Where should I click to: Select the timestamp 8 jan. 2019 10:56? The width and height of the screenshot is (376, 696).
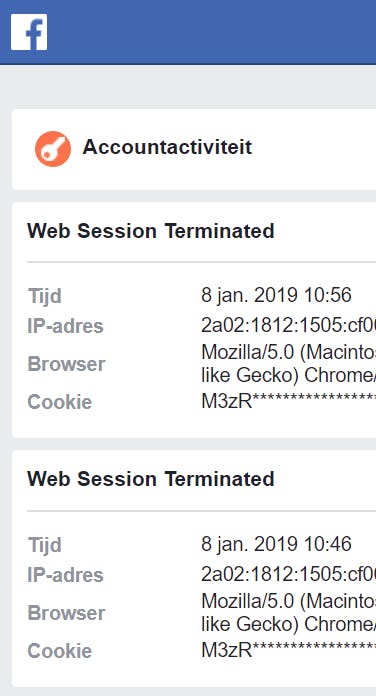pyautogui.click(x=276, y=295)
